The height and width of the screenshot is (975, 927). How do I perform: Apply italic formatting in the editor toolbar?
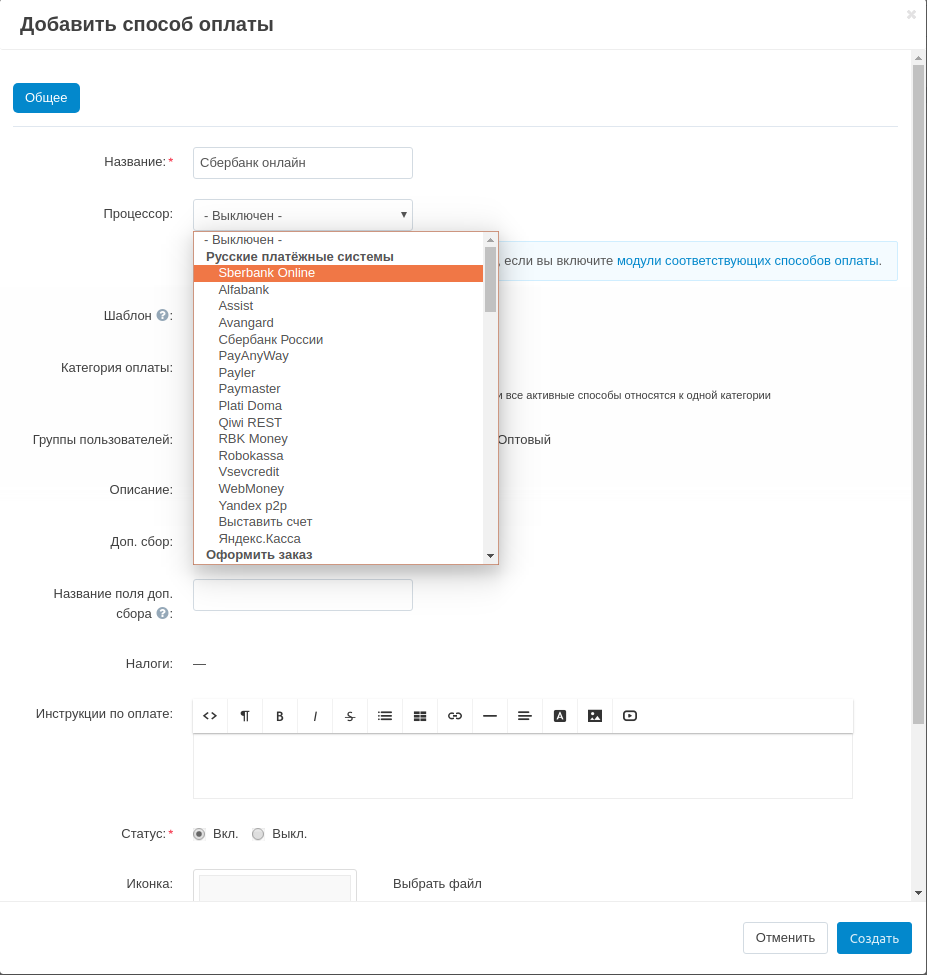tap(315, 716)
